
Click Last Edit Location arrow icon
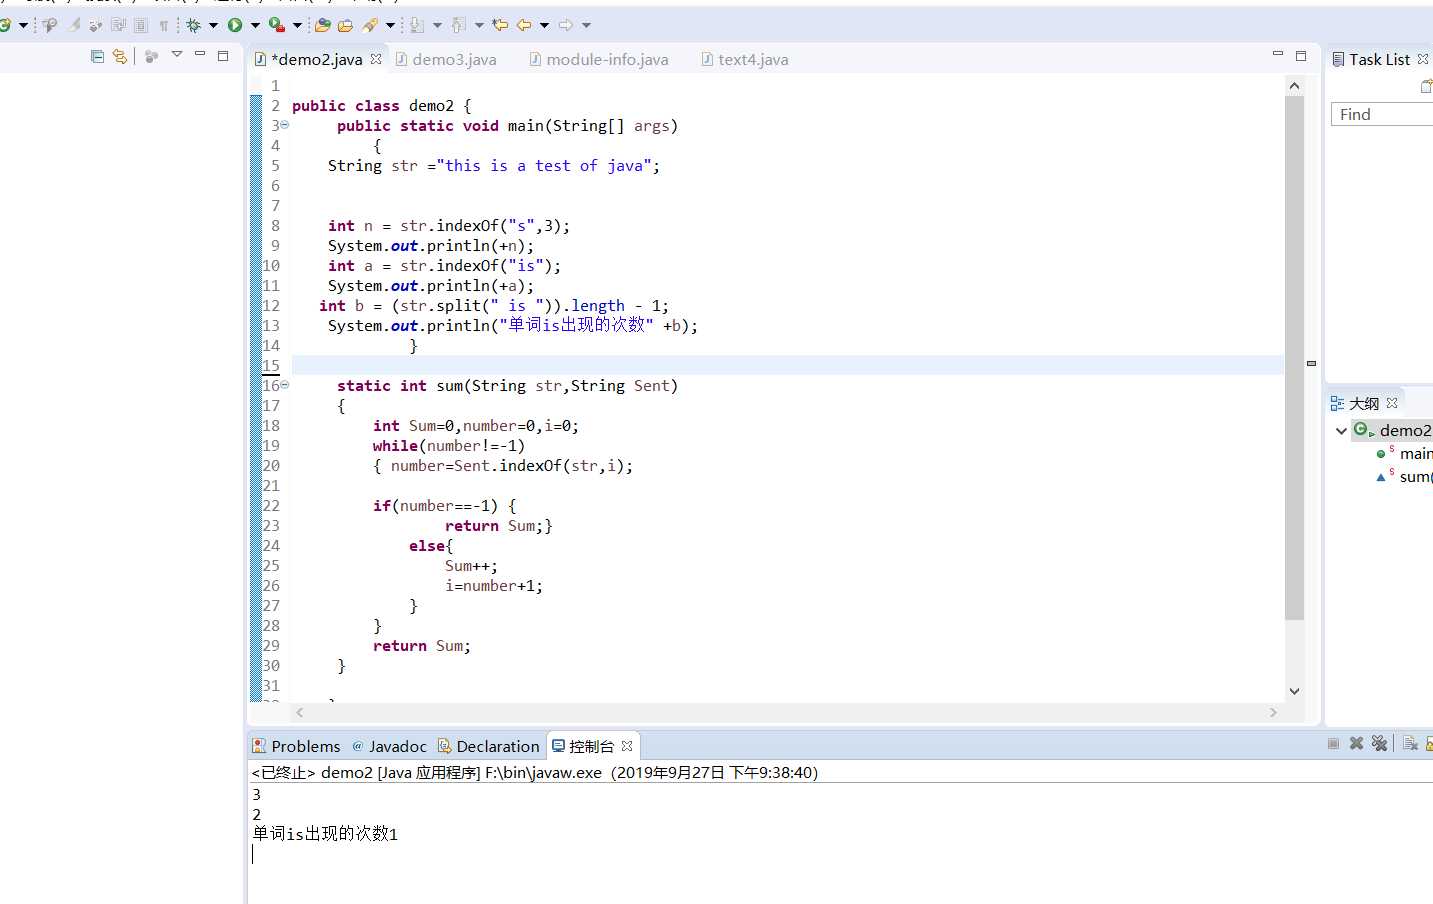500,25
